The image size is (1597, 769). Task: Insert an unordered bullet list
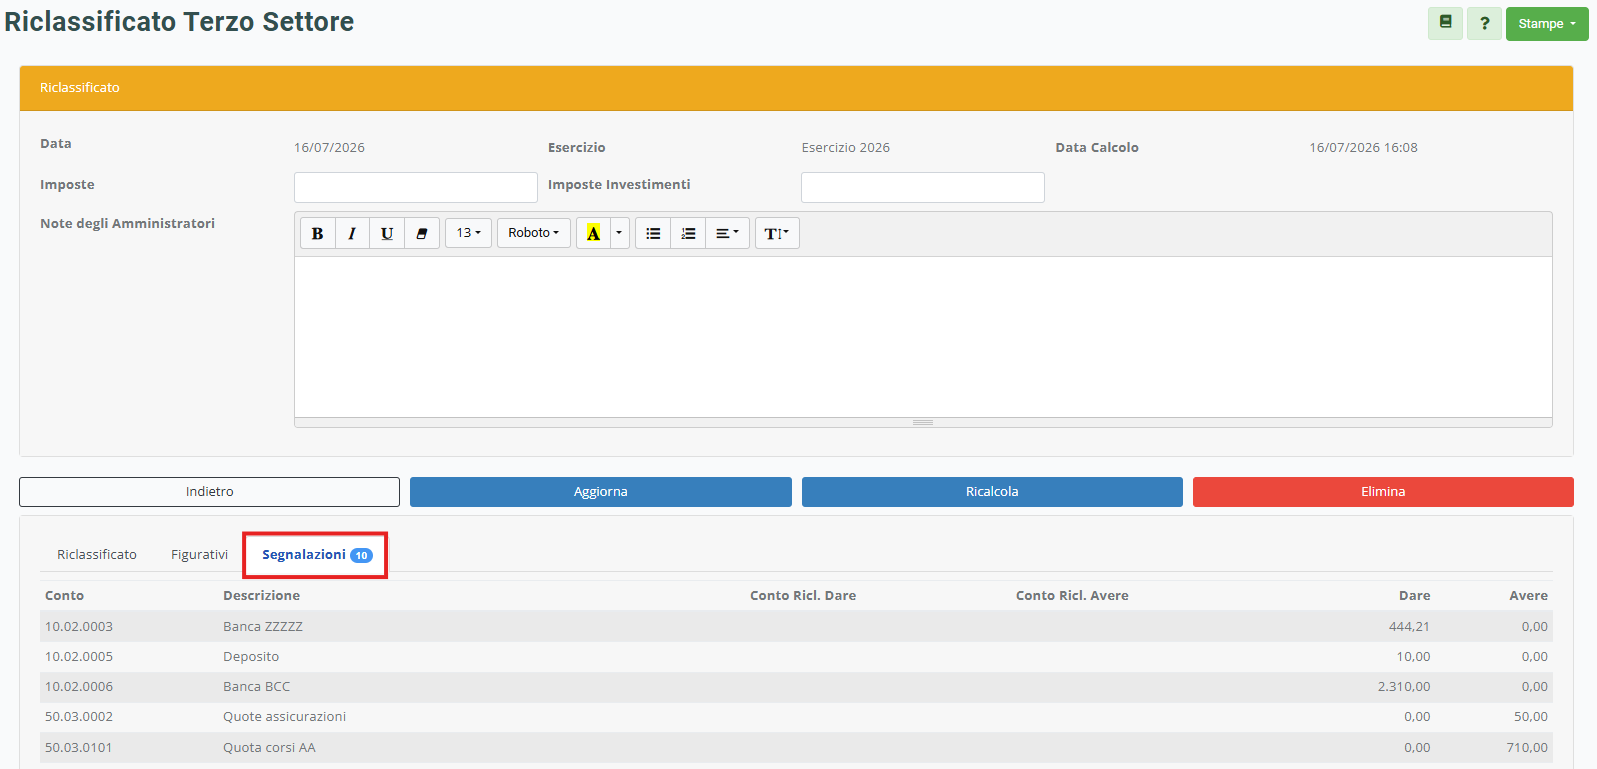coord(653,233)
